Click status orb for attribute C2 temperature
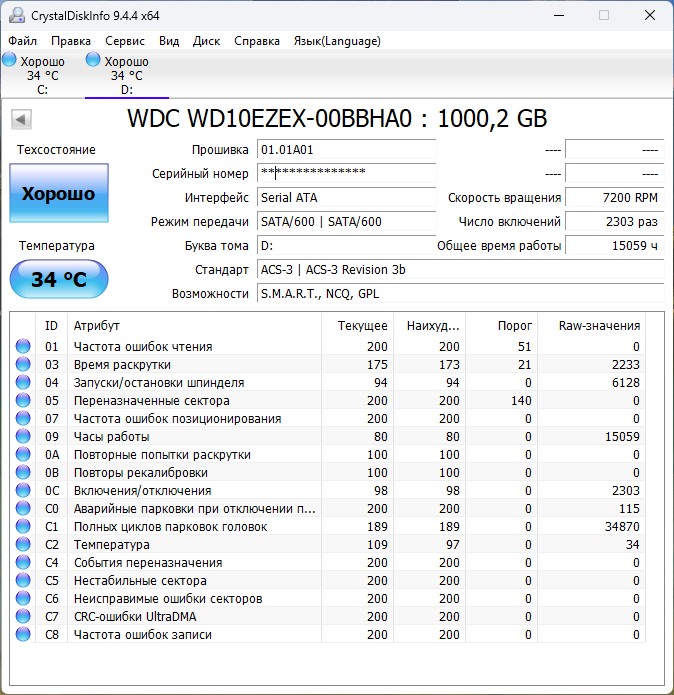The width and height of the screenshot is (674, 695). tap(23, 544)
